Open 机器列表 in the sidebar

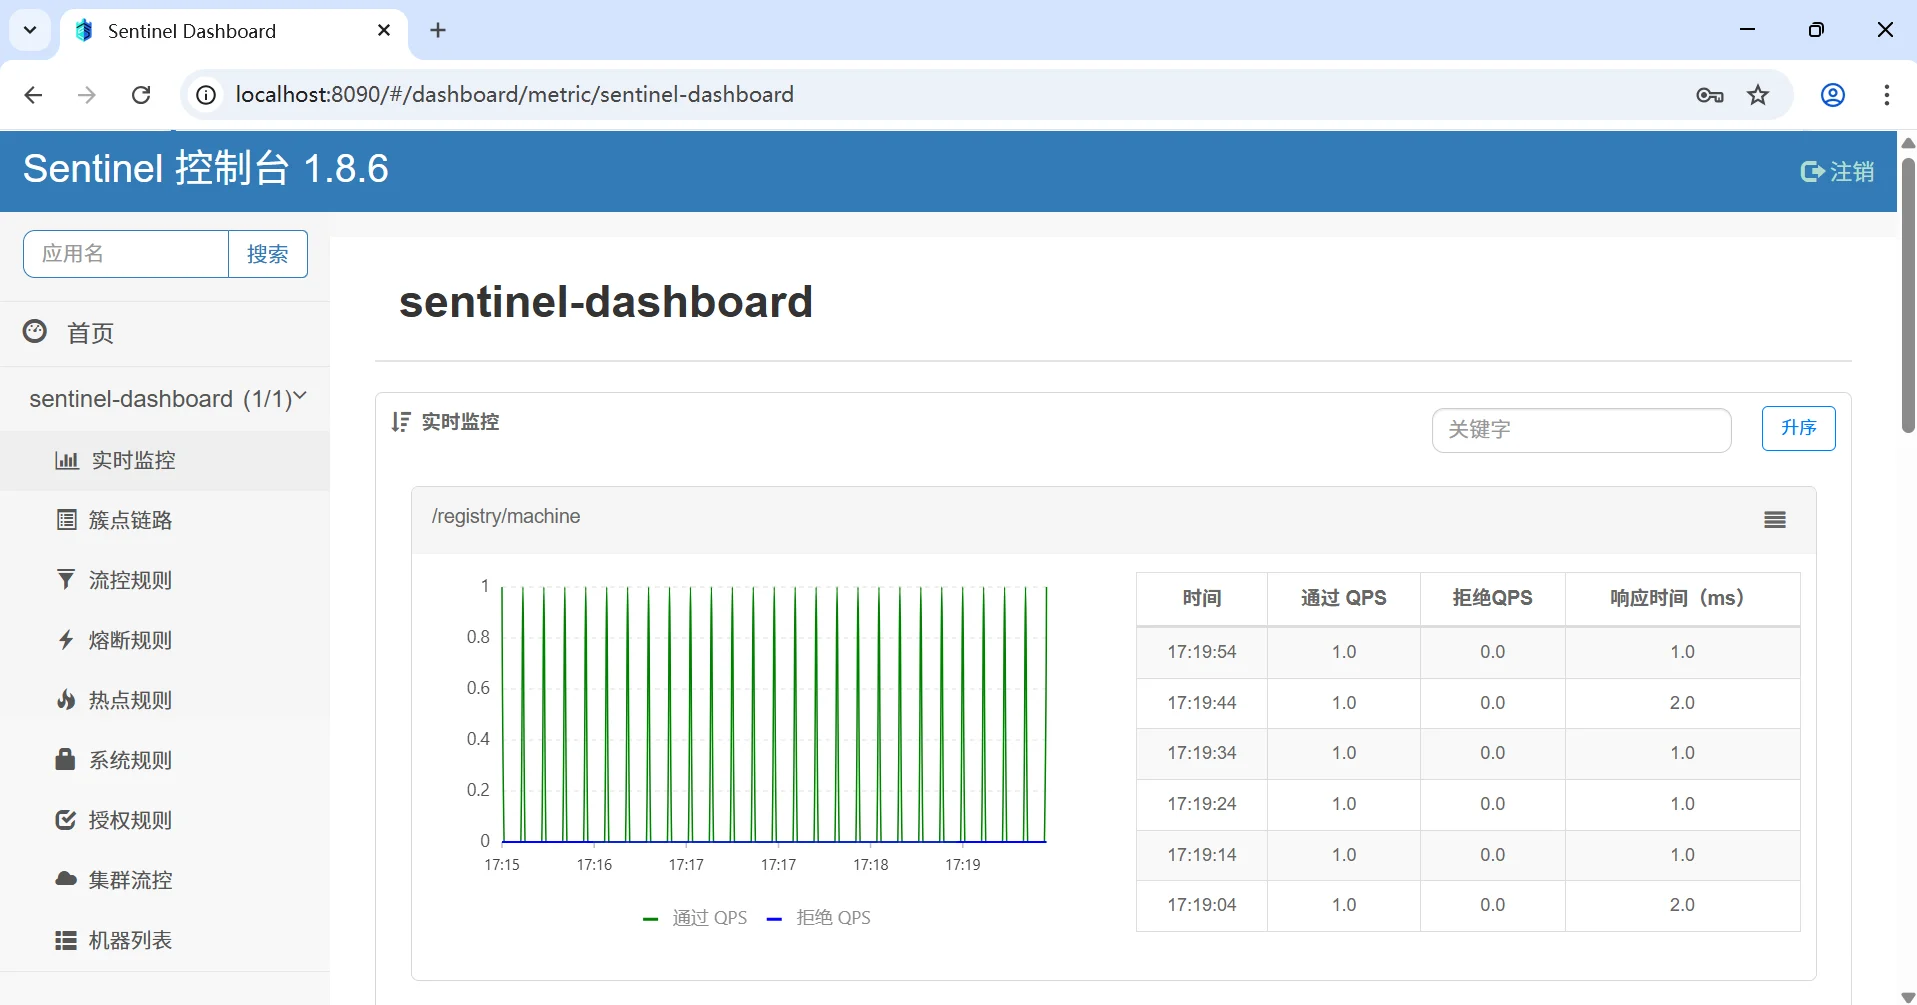165,940
